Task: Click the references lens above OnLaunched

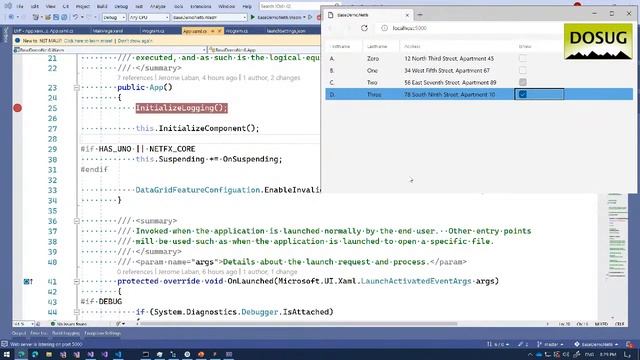Action: click(135, 271)
